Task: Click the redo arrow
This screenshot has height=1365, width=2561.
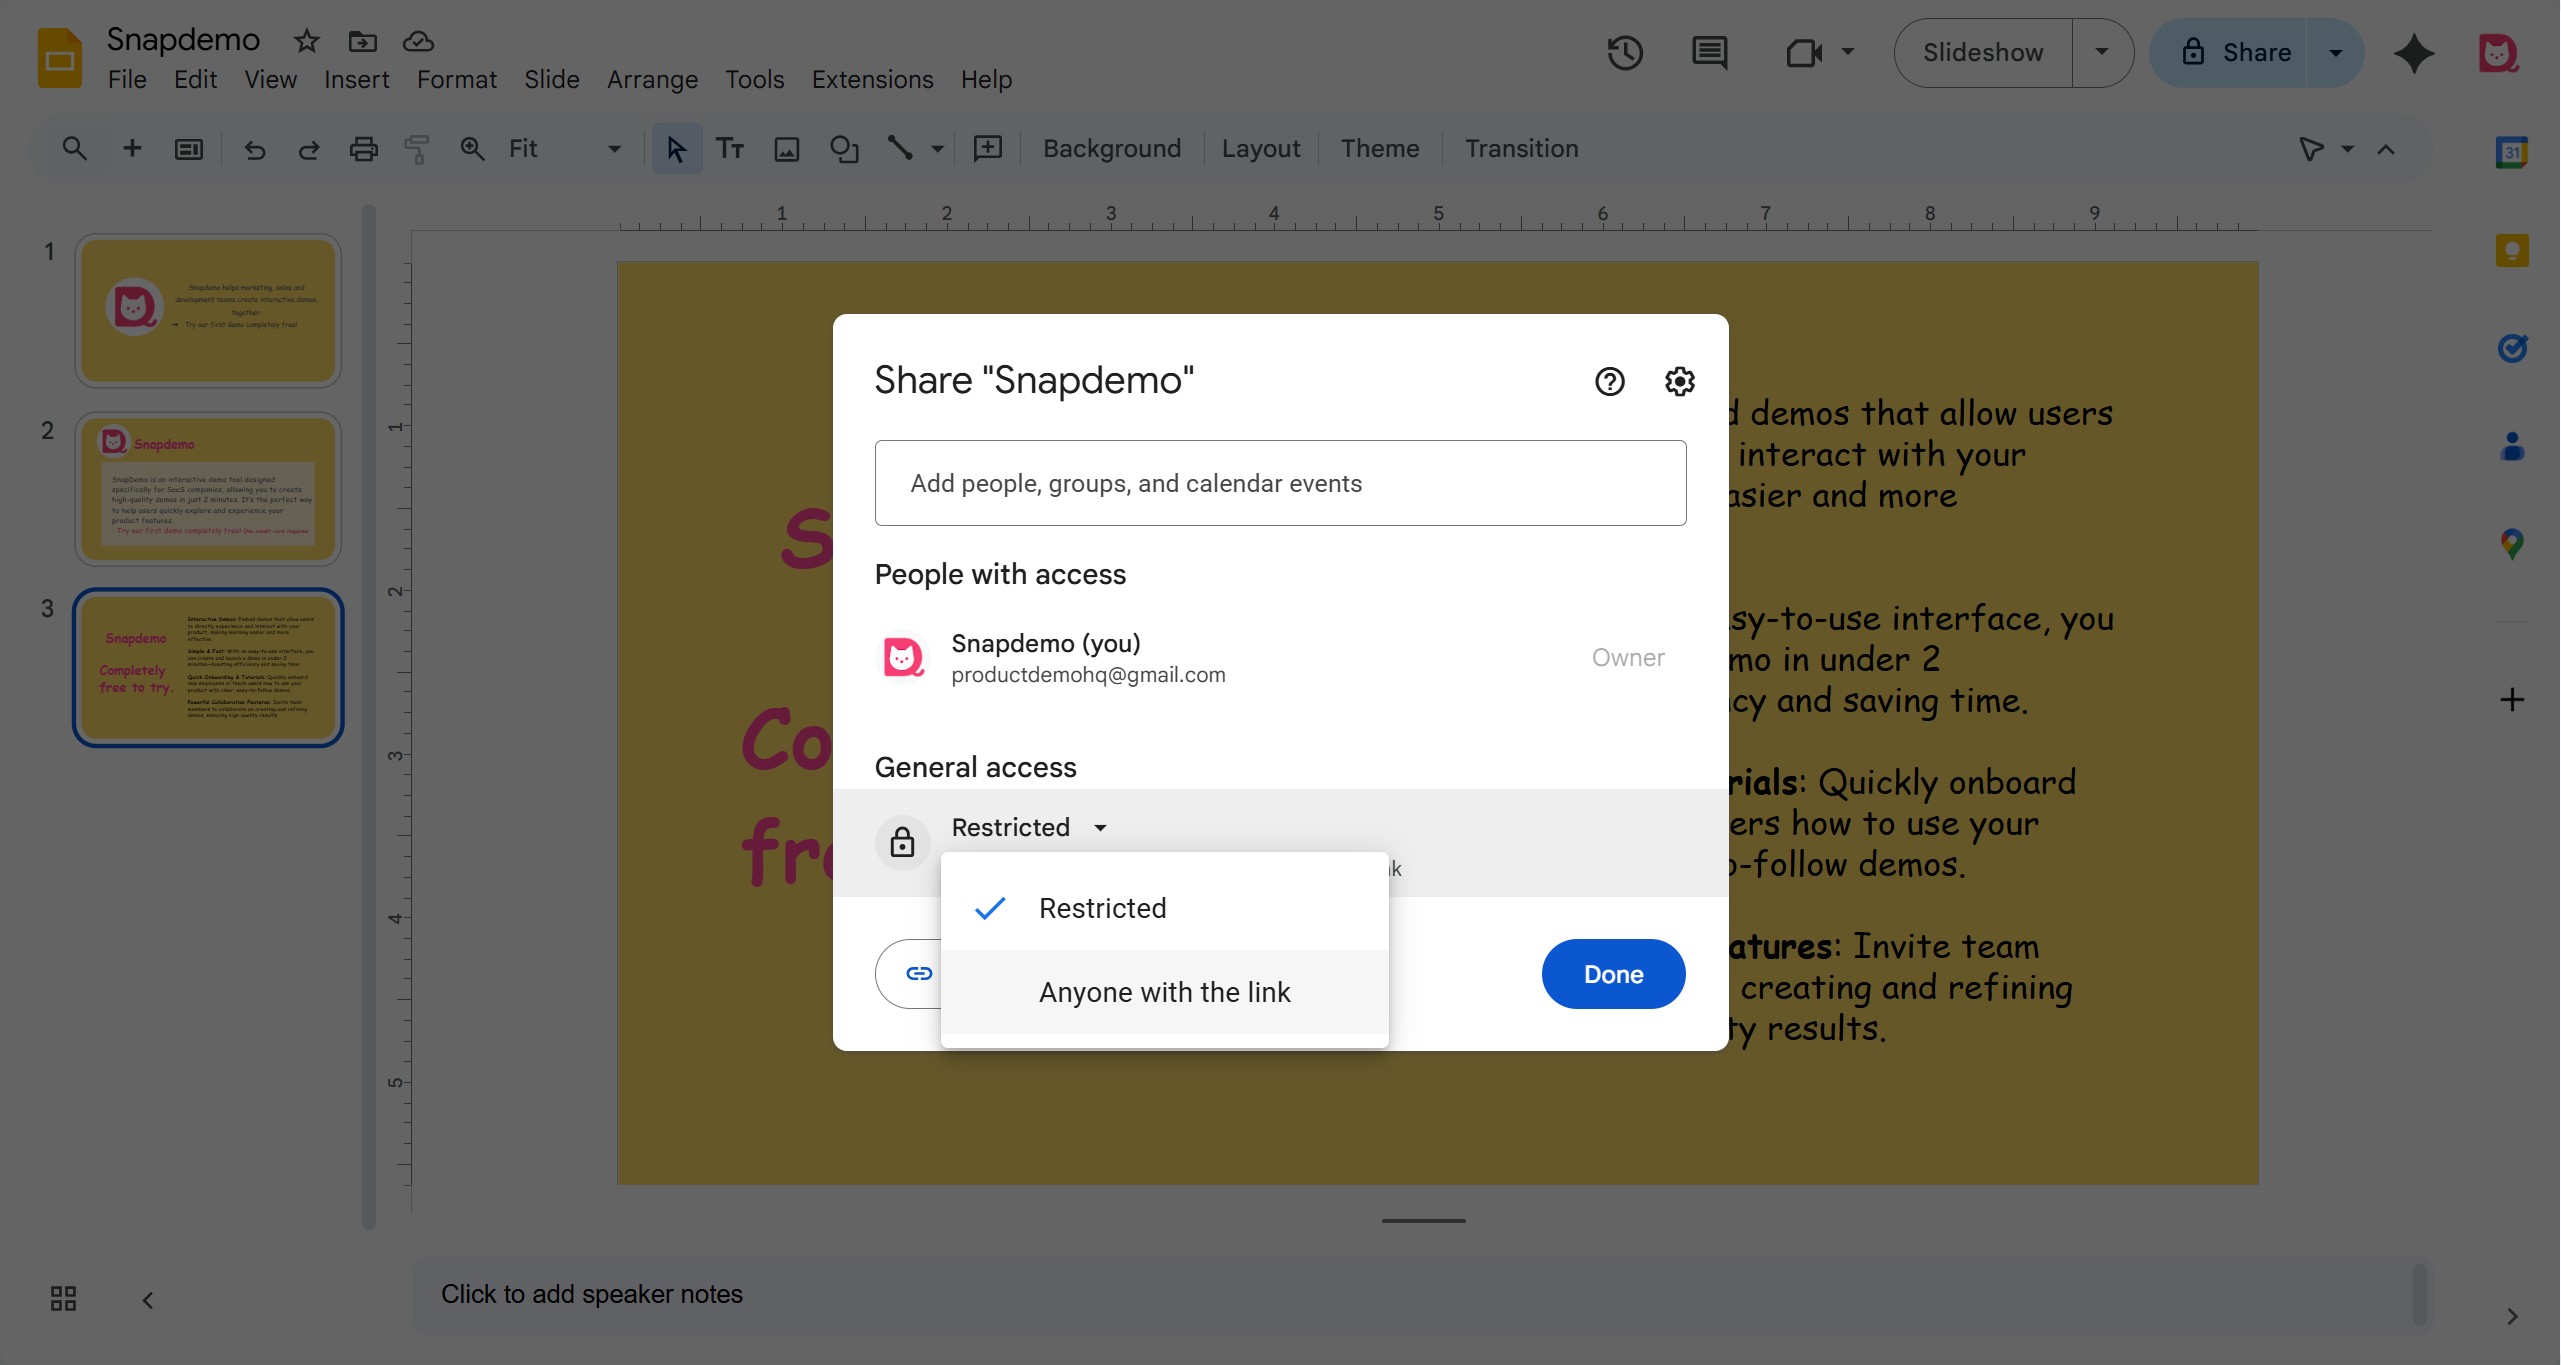Action: pyautogui.click(x=309, y=149)
